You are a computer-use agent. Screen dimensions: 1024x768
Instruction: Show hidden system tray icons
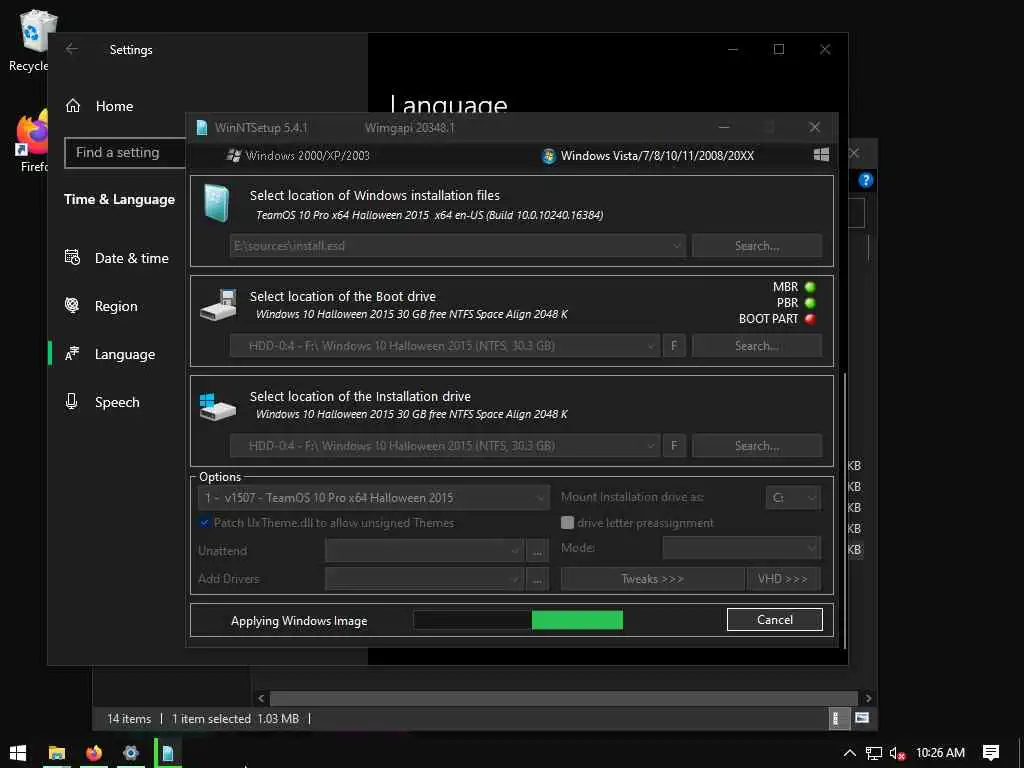click(x=850, y=753)
